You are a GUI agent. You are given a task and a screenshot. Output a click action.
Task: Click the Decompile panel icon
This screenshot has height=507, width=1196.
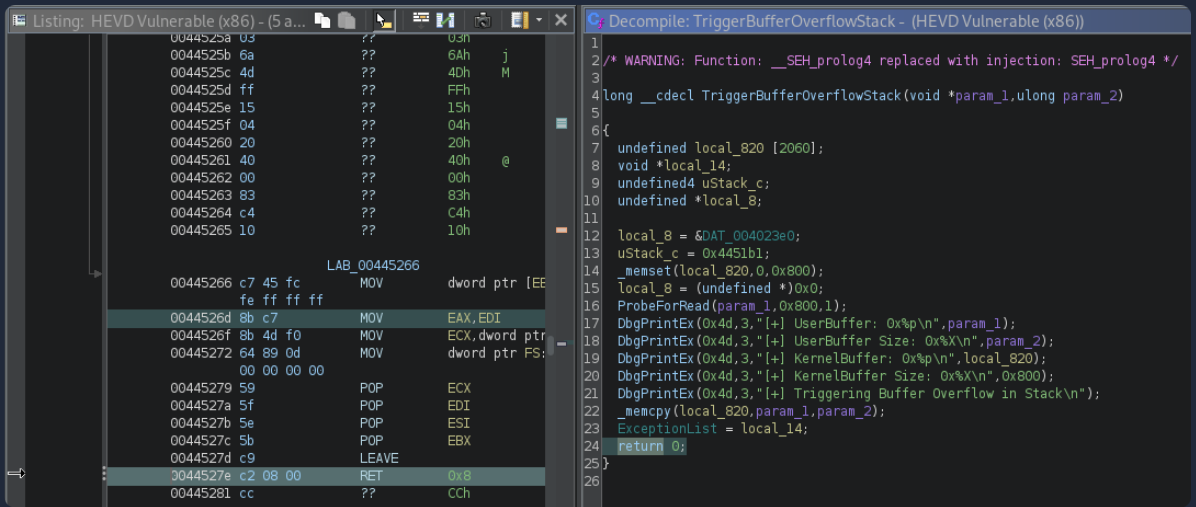594,20
